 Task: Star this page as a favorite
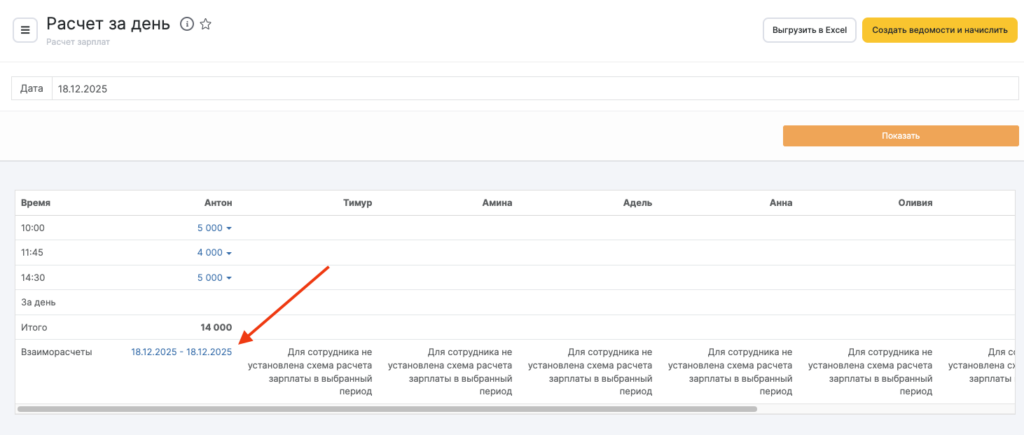click(206, 25)
